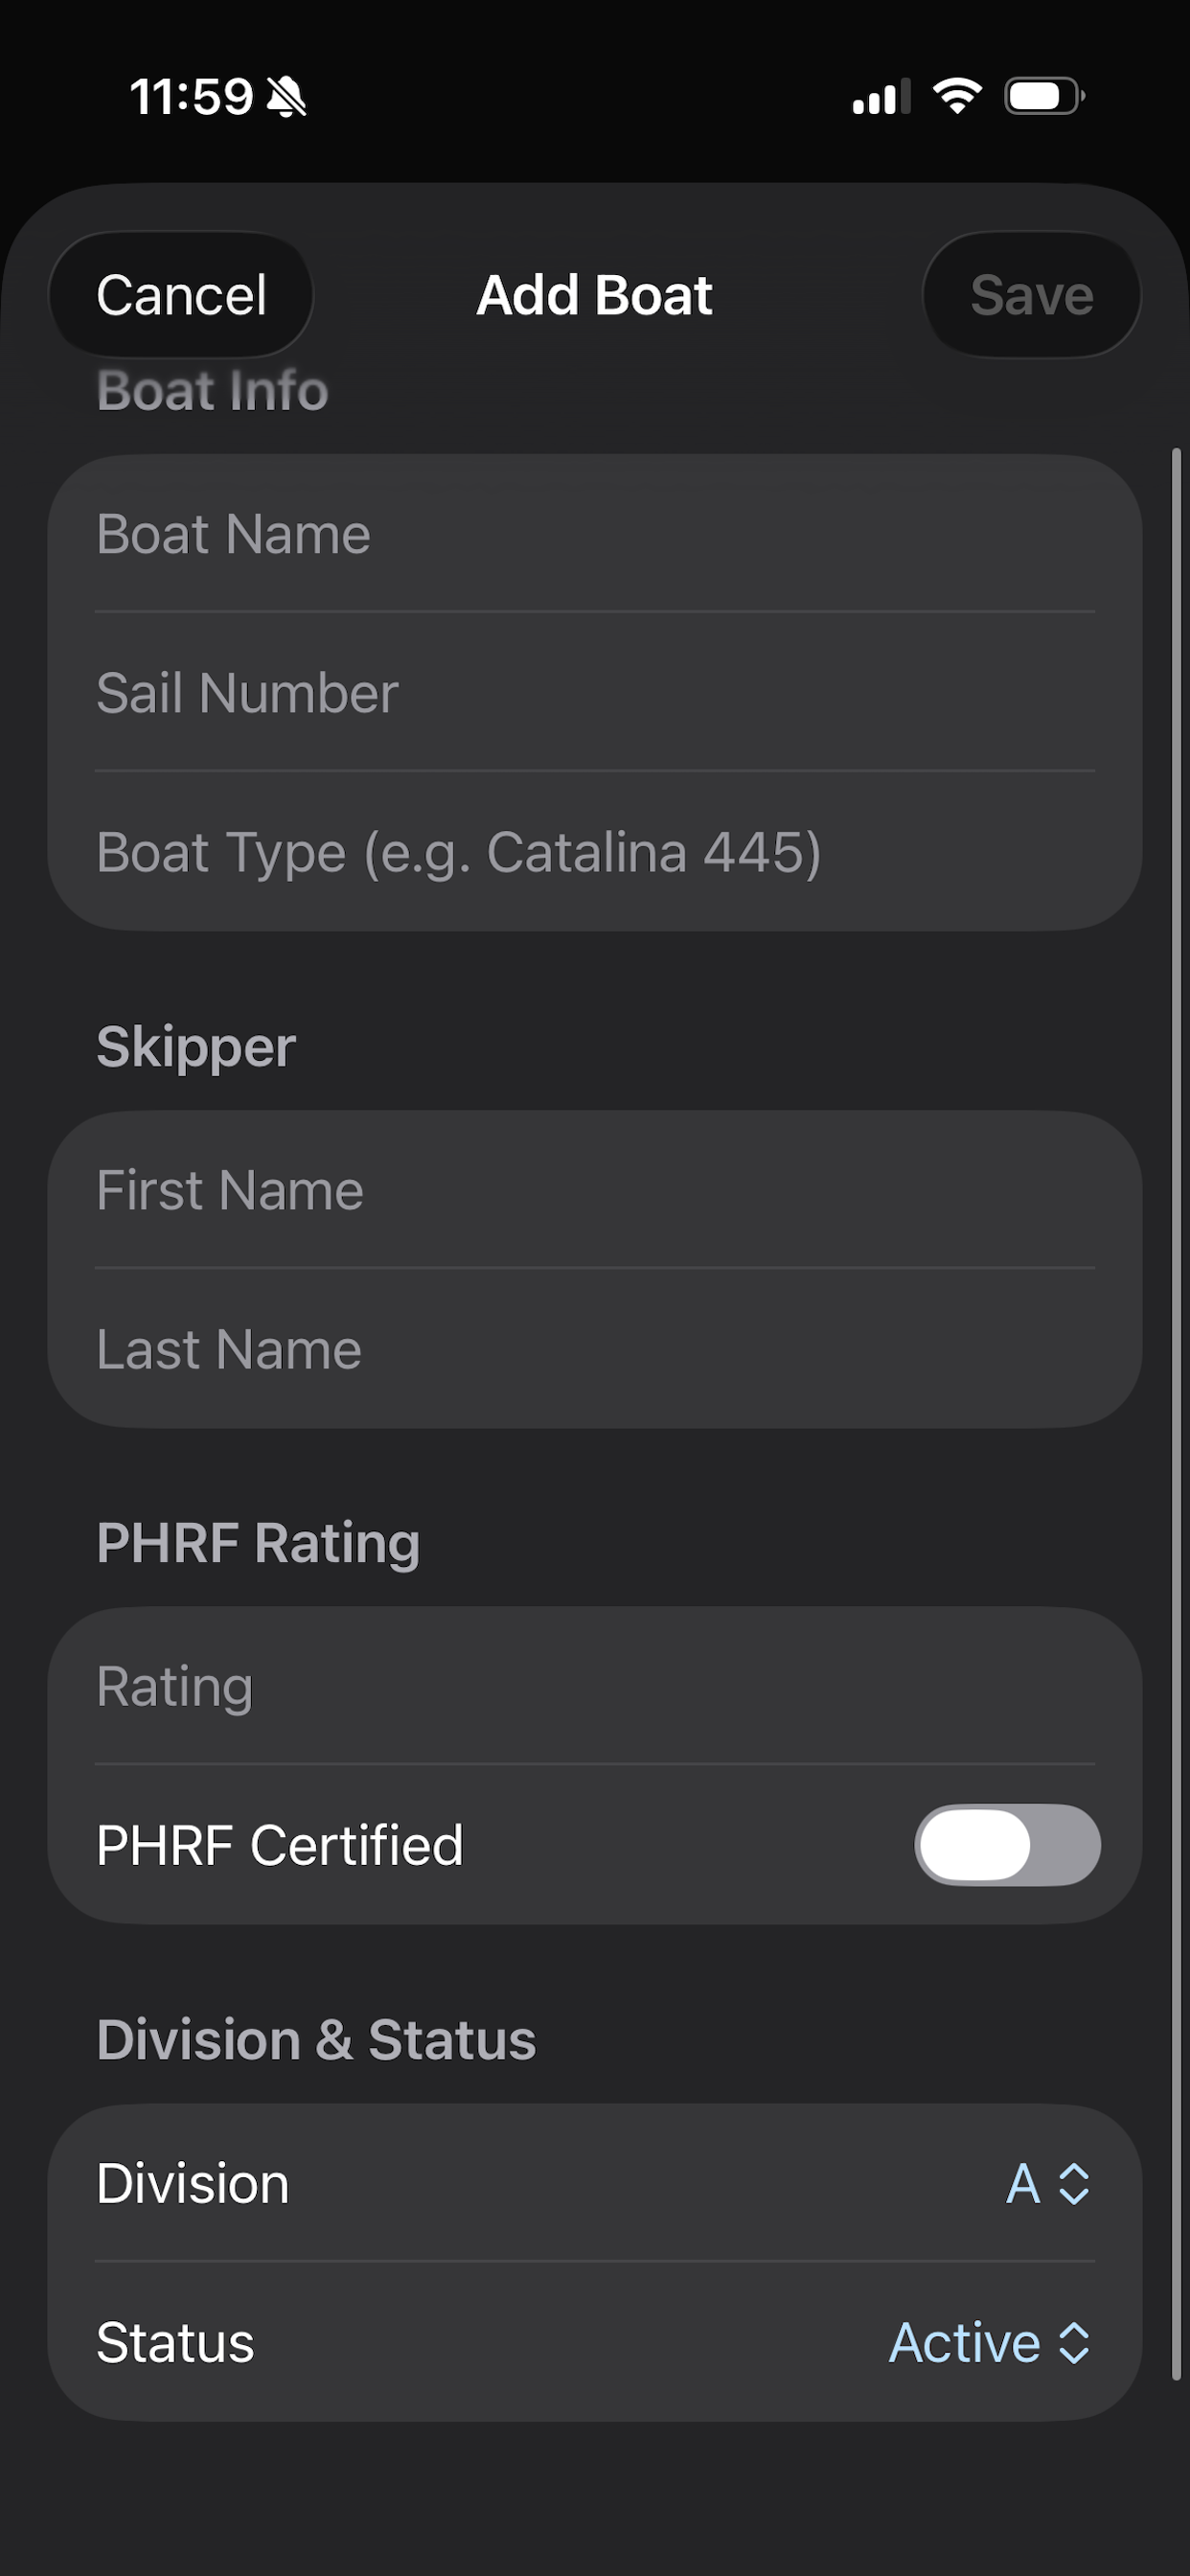Tap the cellular signal bars icon
Viewport: 1190px width, 2576px height.
click(881, 96)
